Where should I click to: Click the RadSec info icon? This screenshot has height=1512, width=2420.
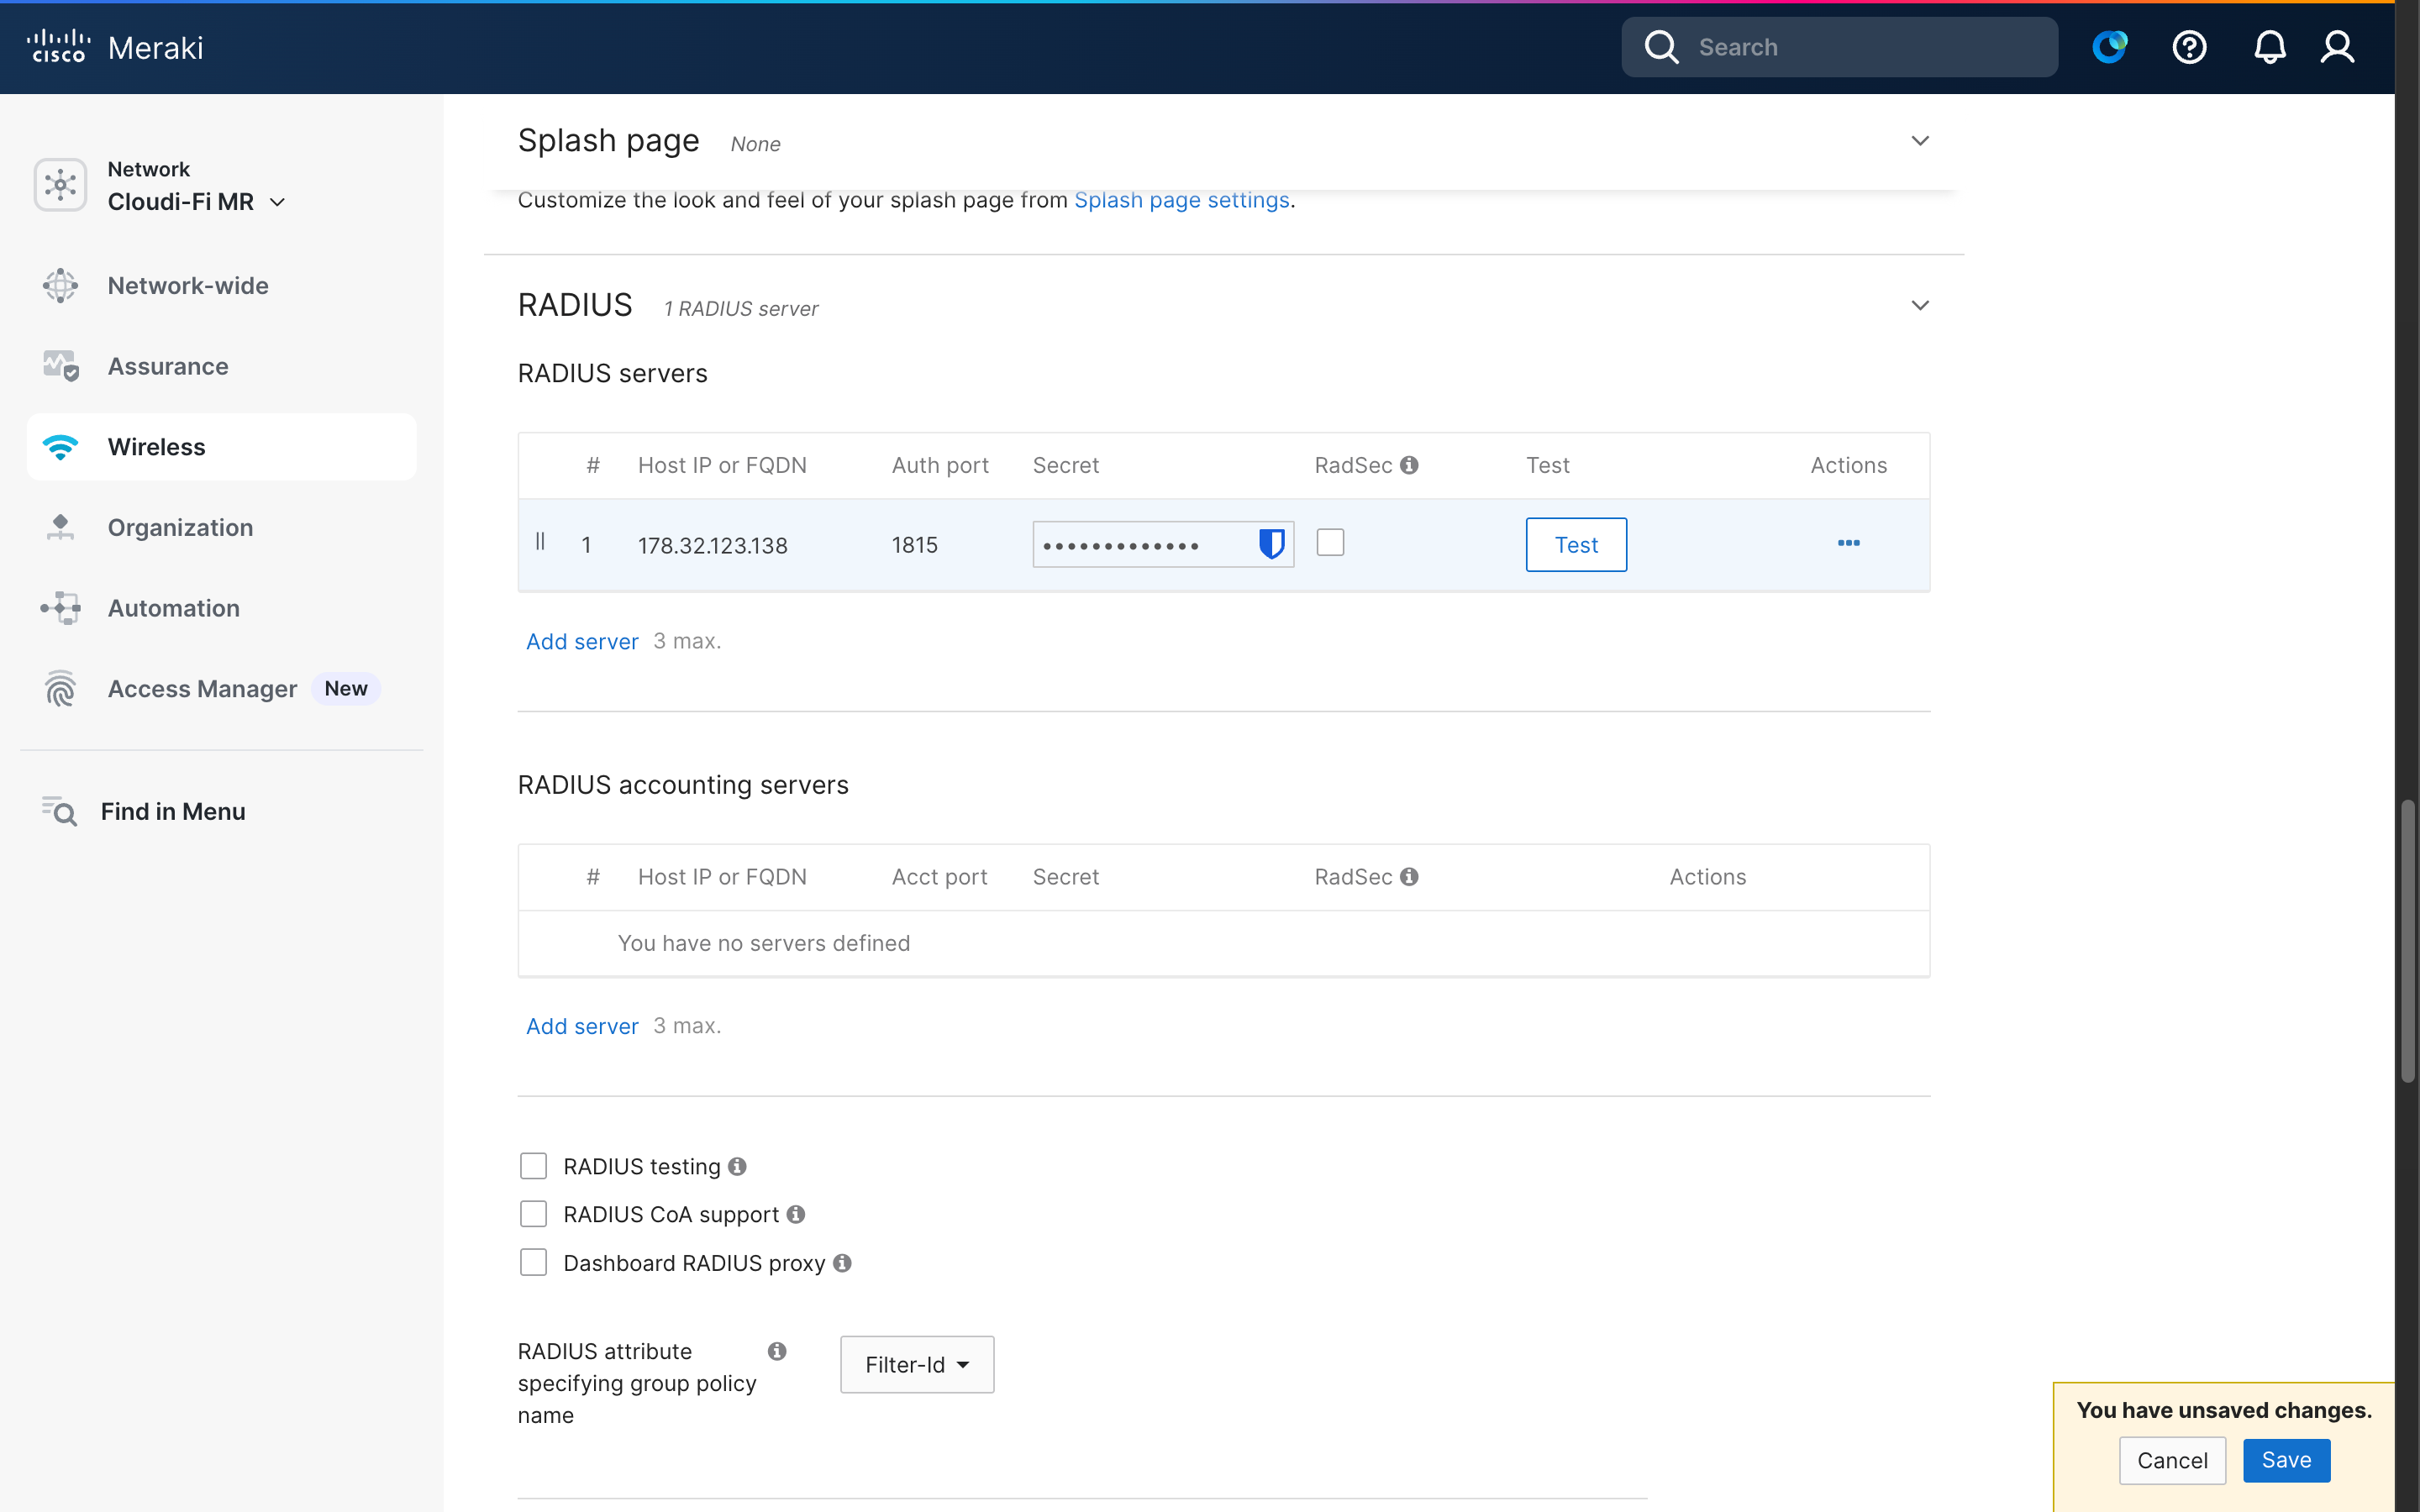click(x=1409, y=464)
